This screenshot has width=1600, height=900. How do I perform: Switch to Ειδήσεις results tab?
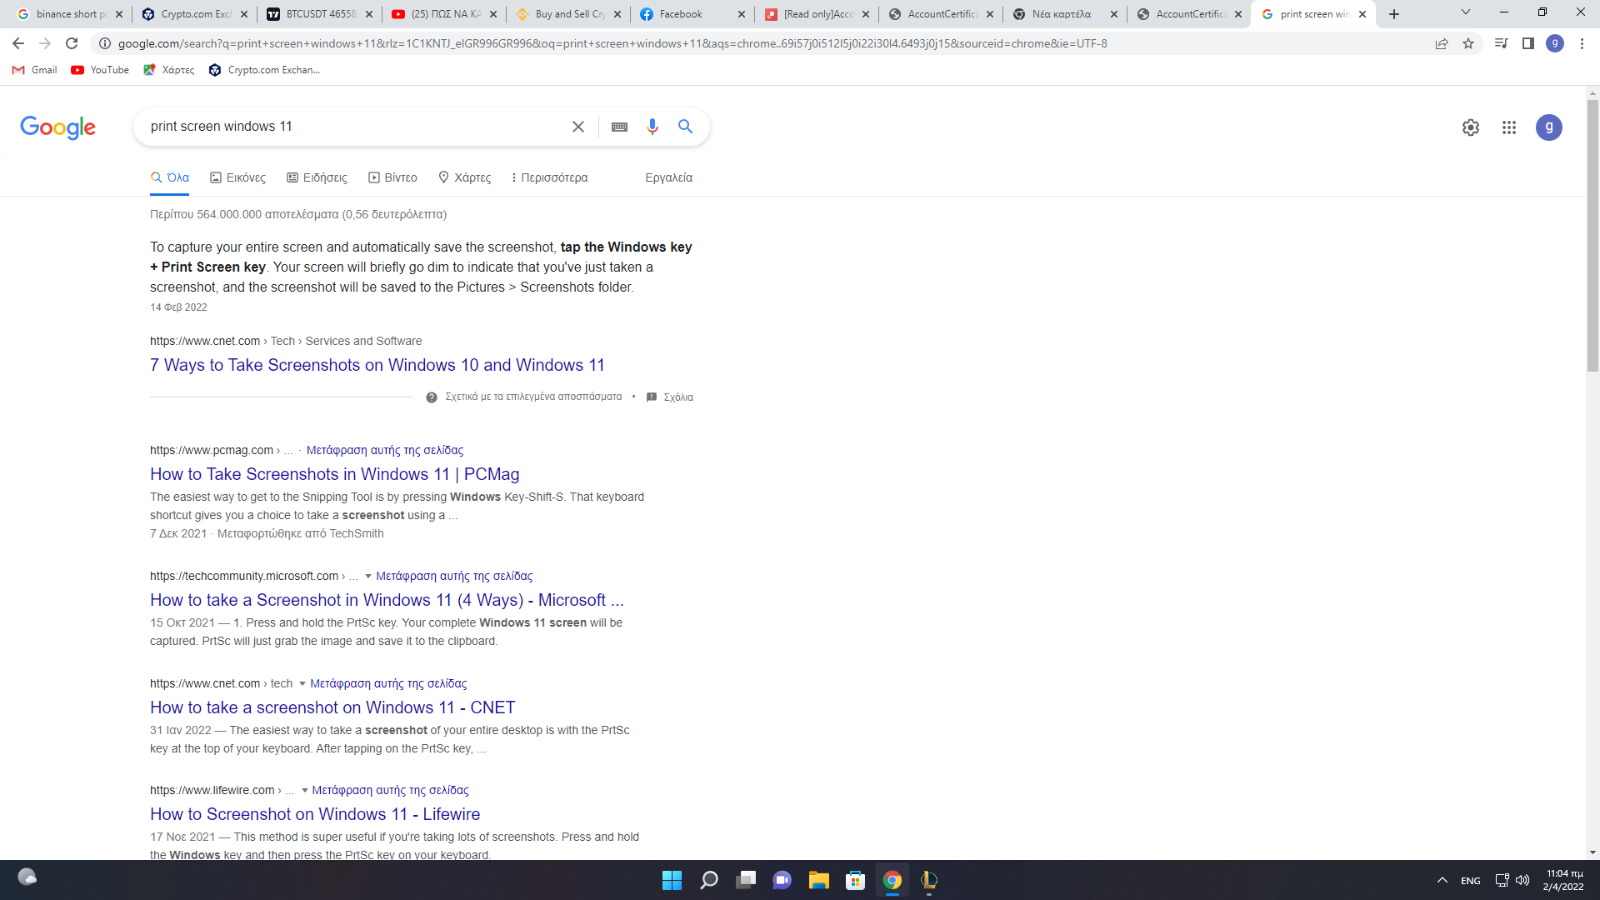317,177
